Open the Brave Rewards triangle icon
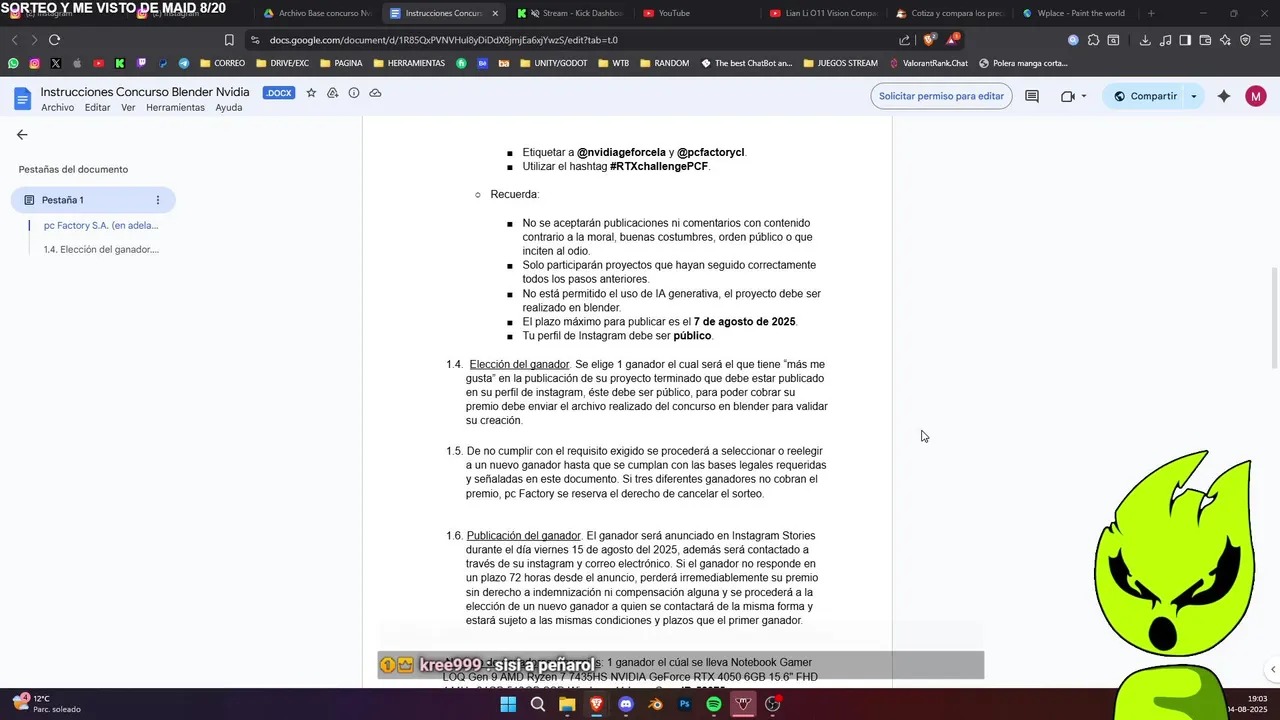This screenshot has width=1280, height=720. [x=952, y=40]
